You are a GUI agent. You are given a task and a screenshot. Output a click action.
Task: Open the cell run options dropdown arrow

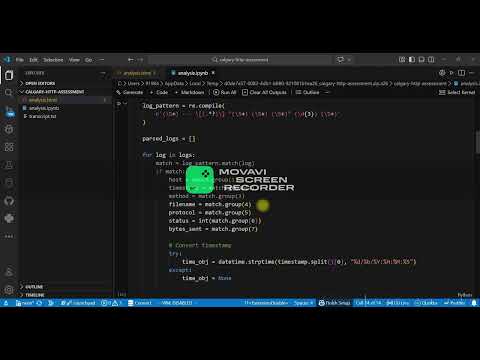click(x=125, y=104)
